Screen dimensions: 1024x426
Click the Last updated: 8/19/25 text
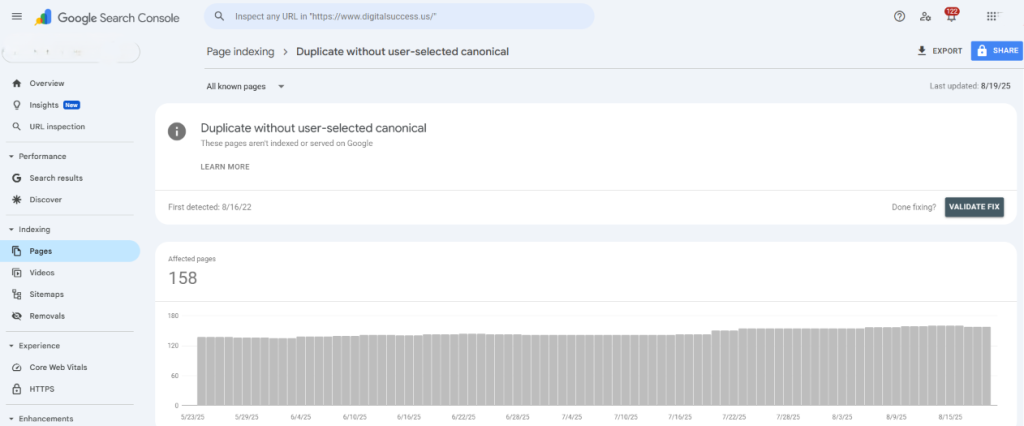coord(970,86)
